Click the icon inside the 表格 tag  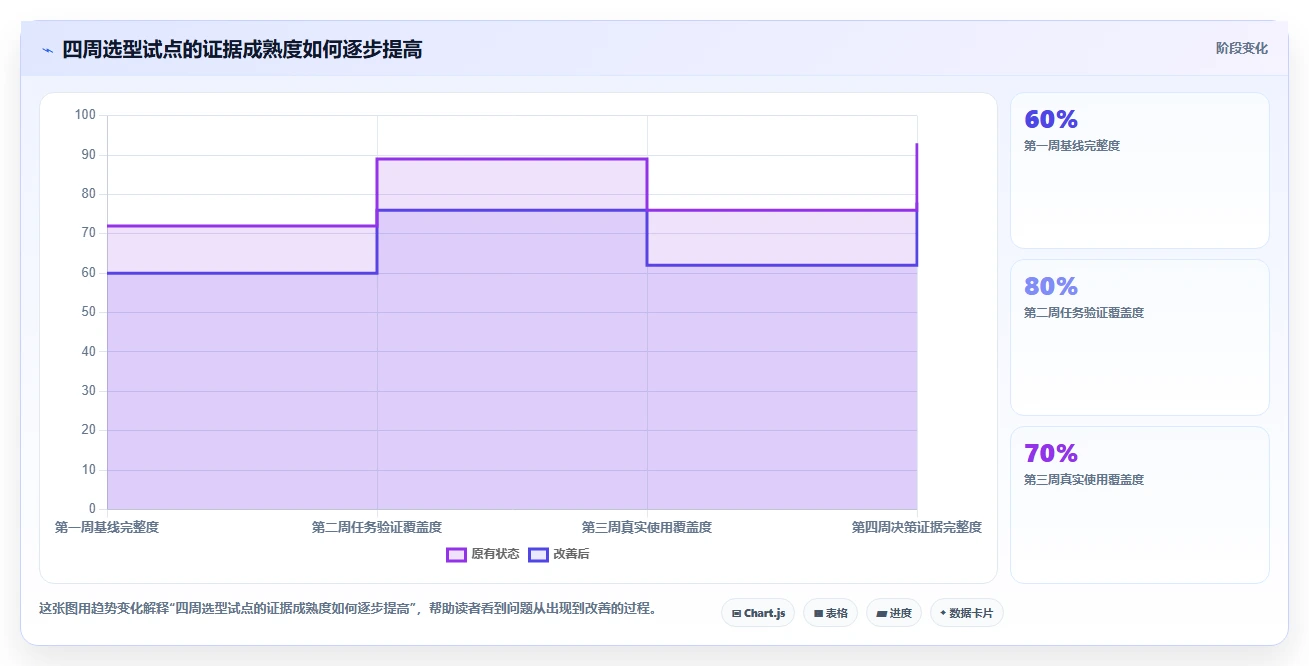(x=818, y=613)
